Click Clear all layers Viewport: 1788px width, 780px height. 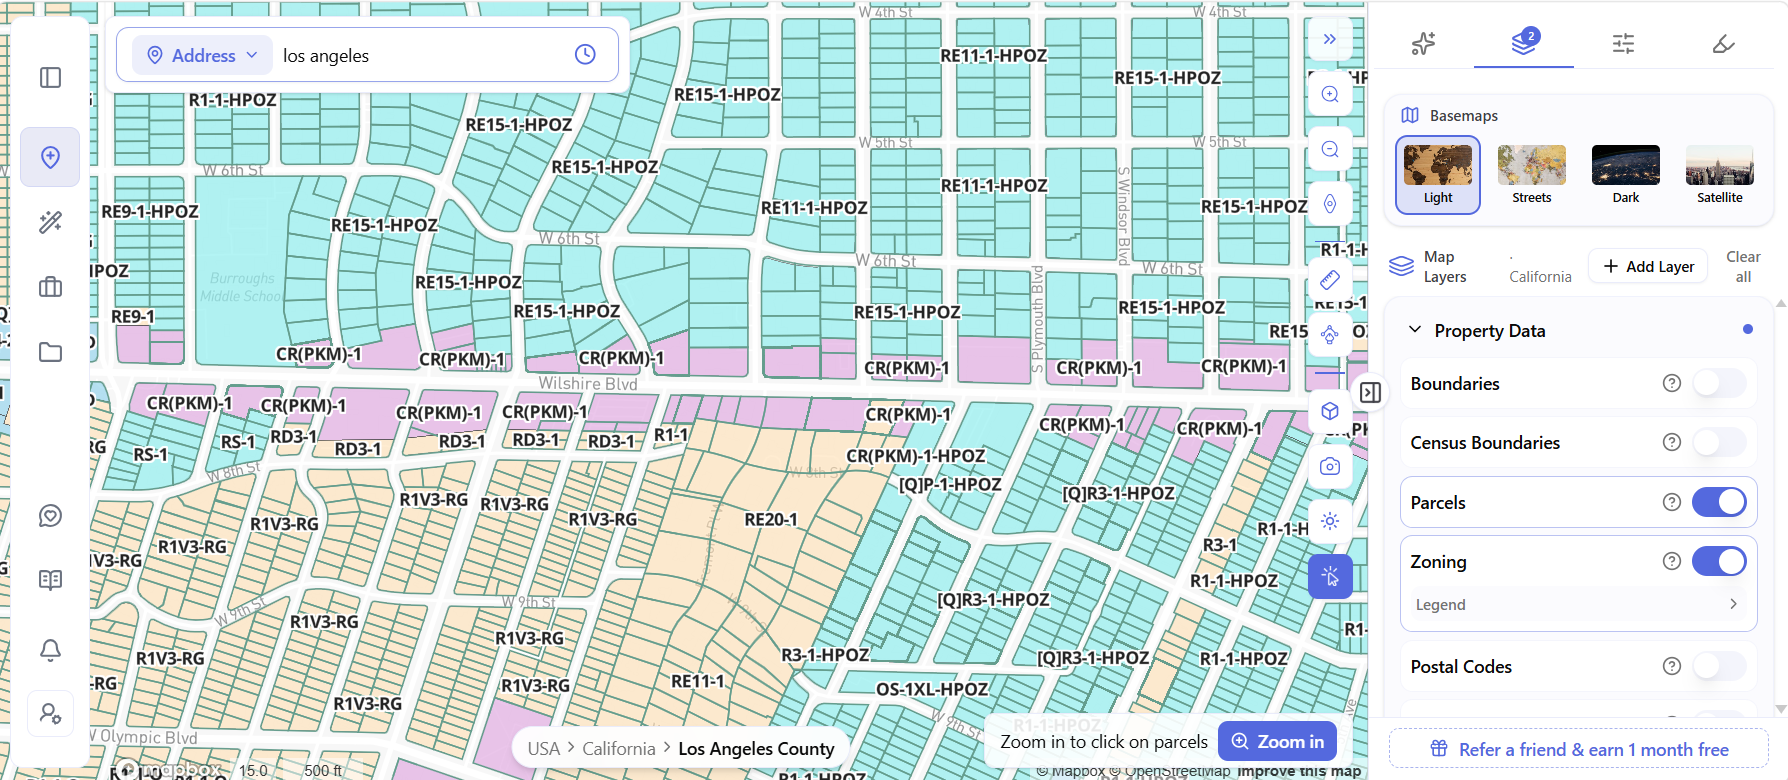click(1743, 266)
